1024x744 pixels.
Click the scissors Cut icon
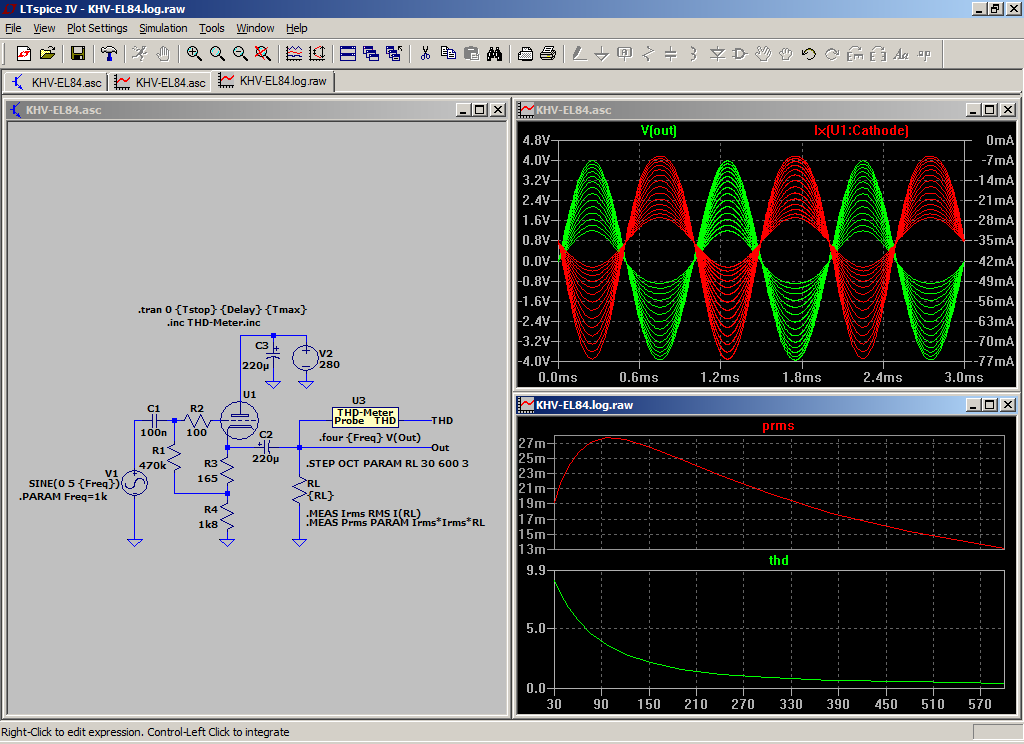pos(425,54)
